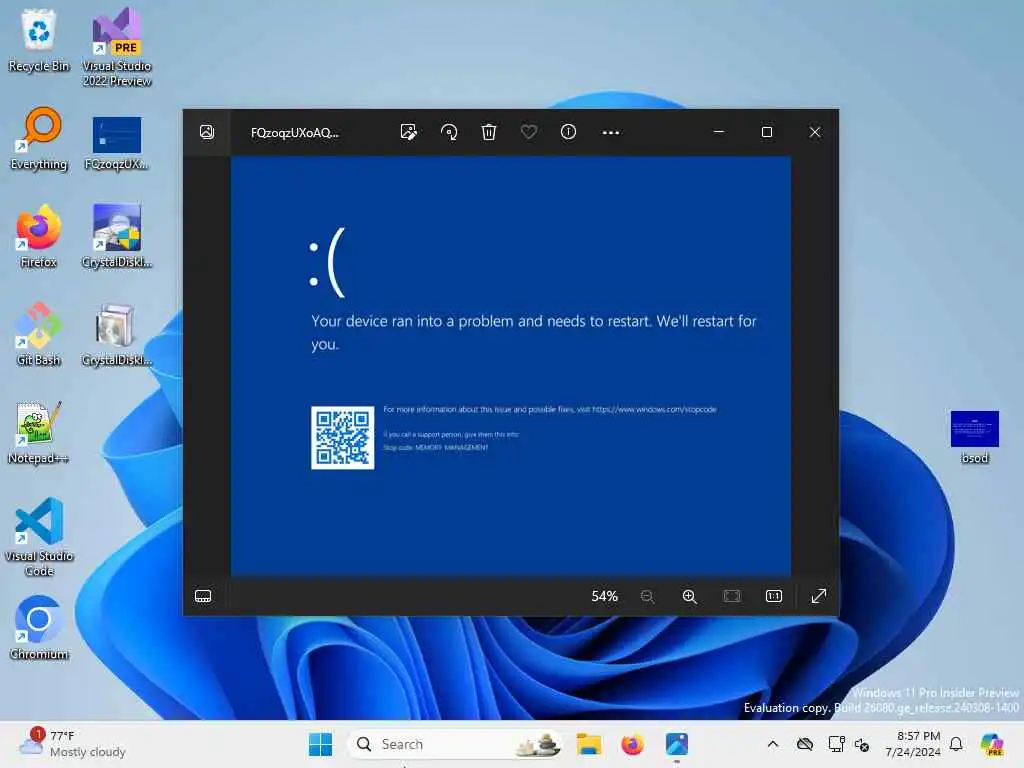This screenshot has width=1024, height=768.
Task: Open the Windows Start menu
Action: click(320, 744)
